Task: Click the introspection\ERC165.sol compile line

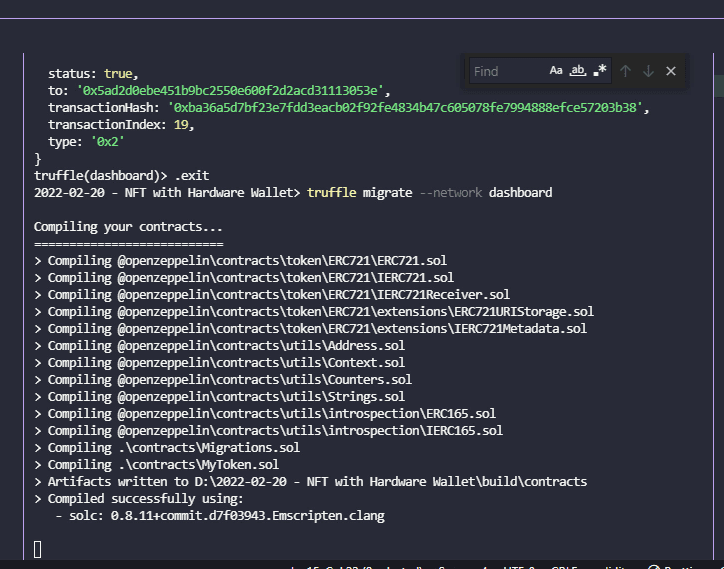Action: point(265,413)
